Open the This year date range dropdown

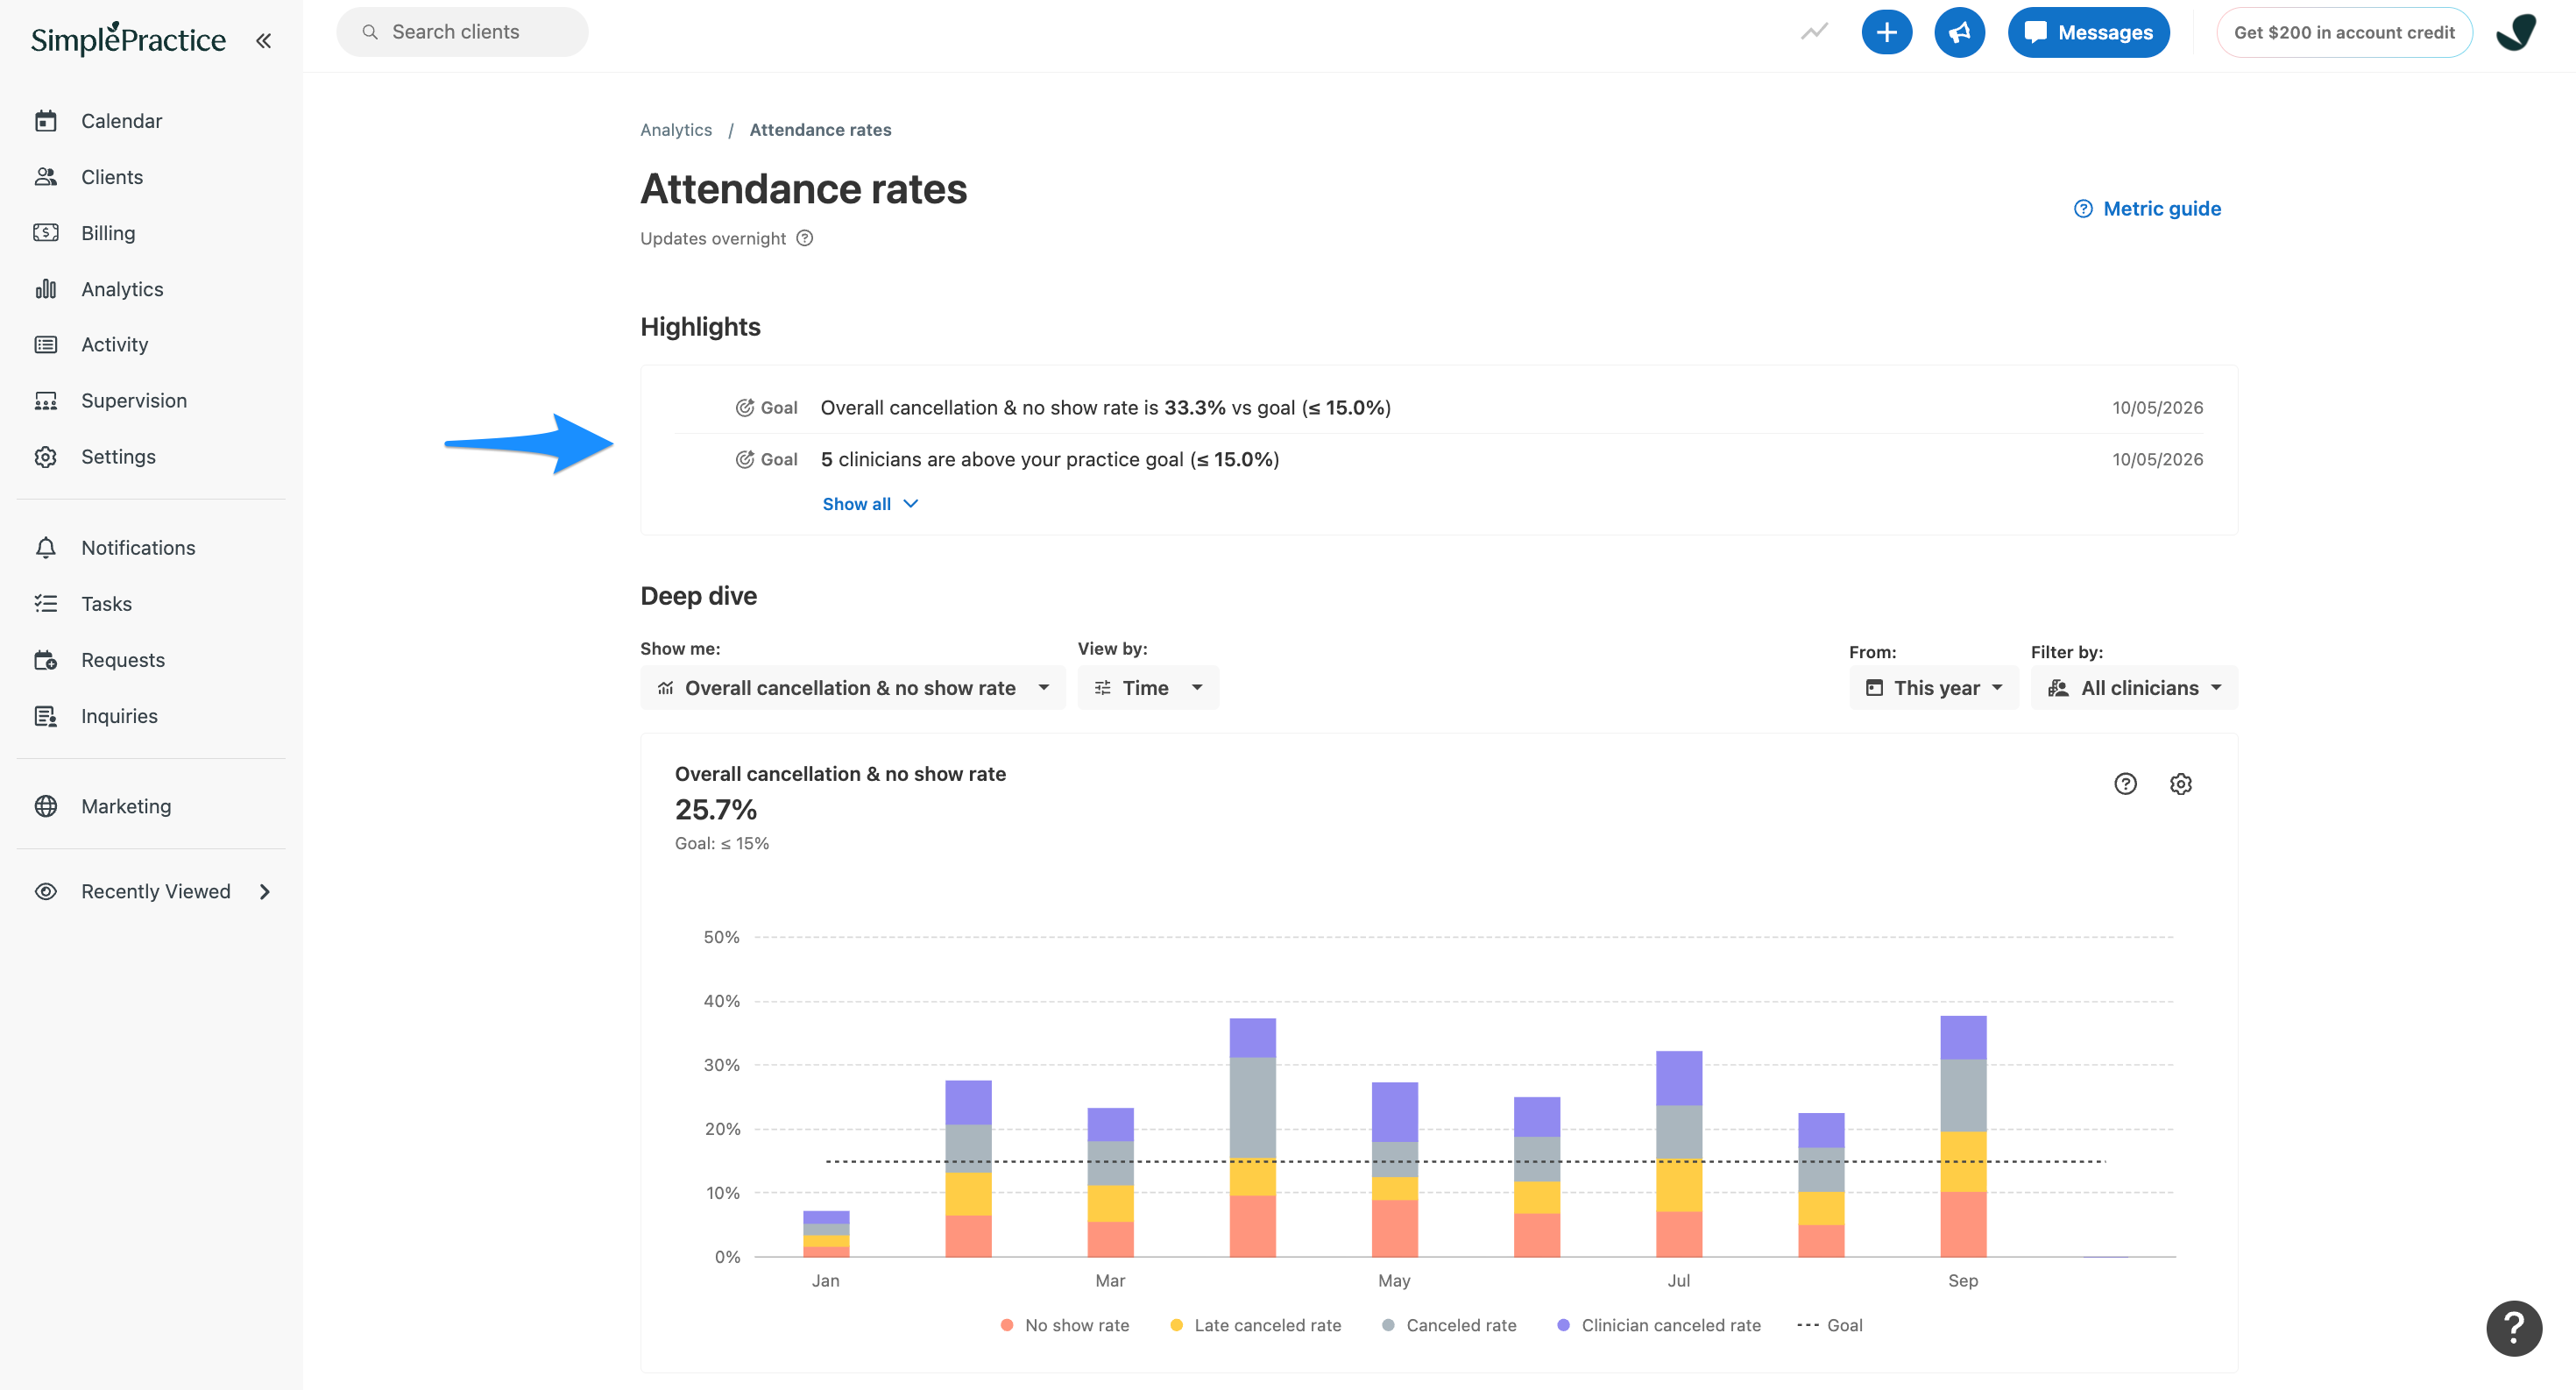(1933, 688)
